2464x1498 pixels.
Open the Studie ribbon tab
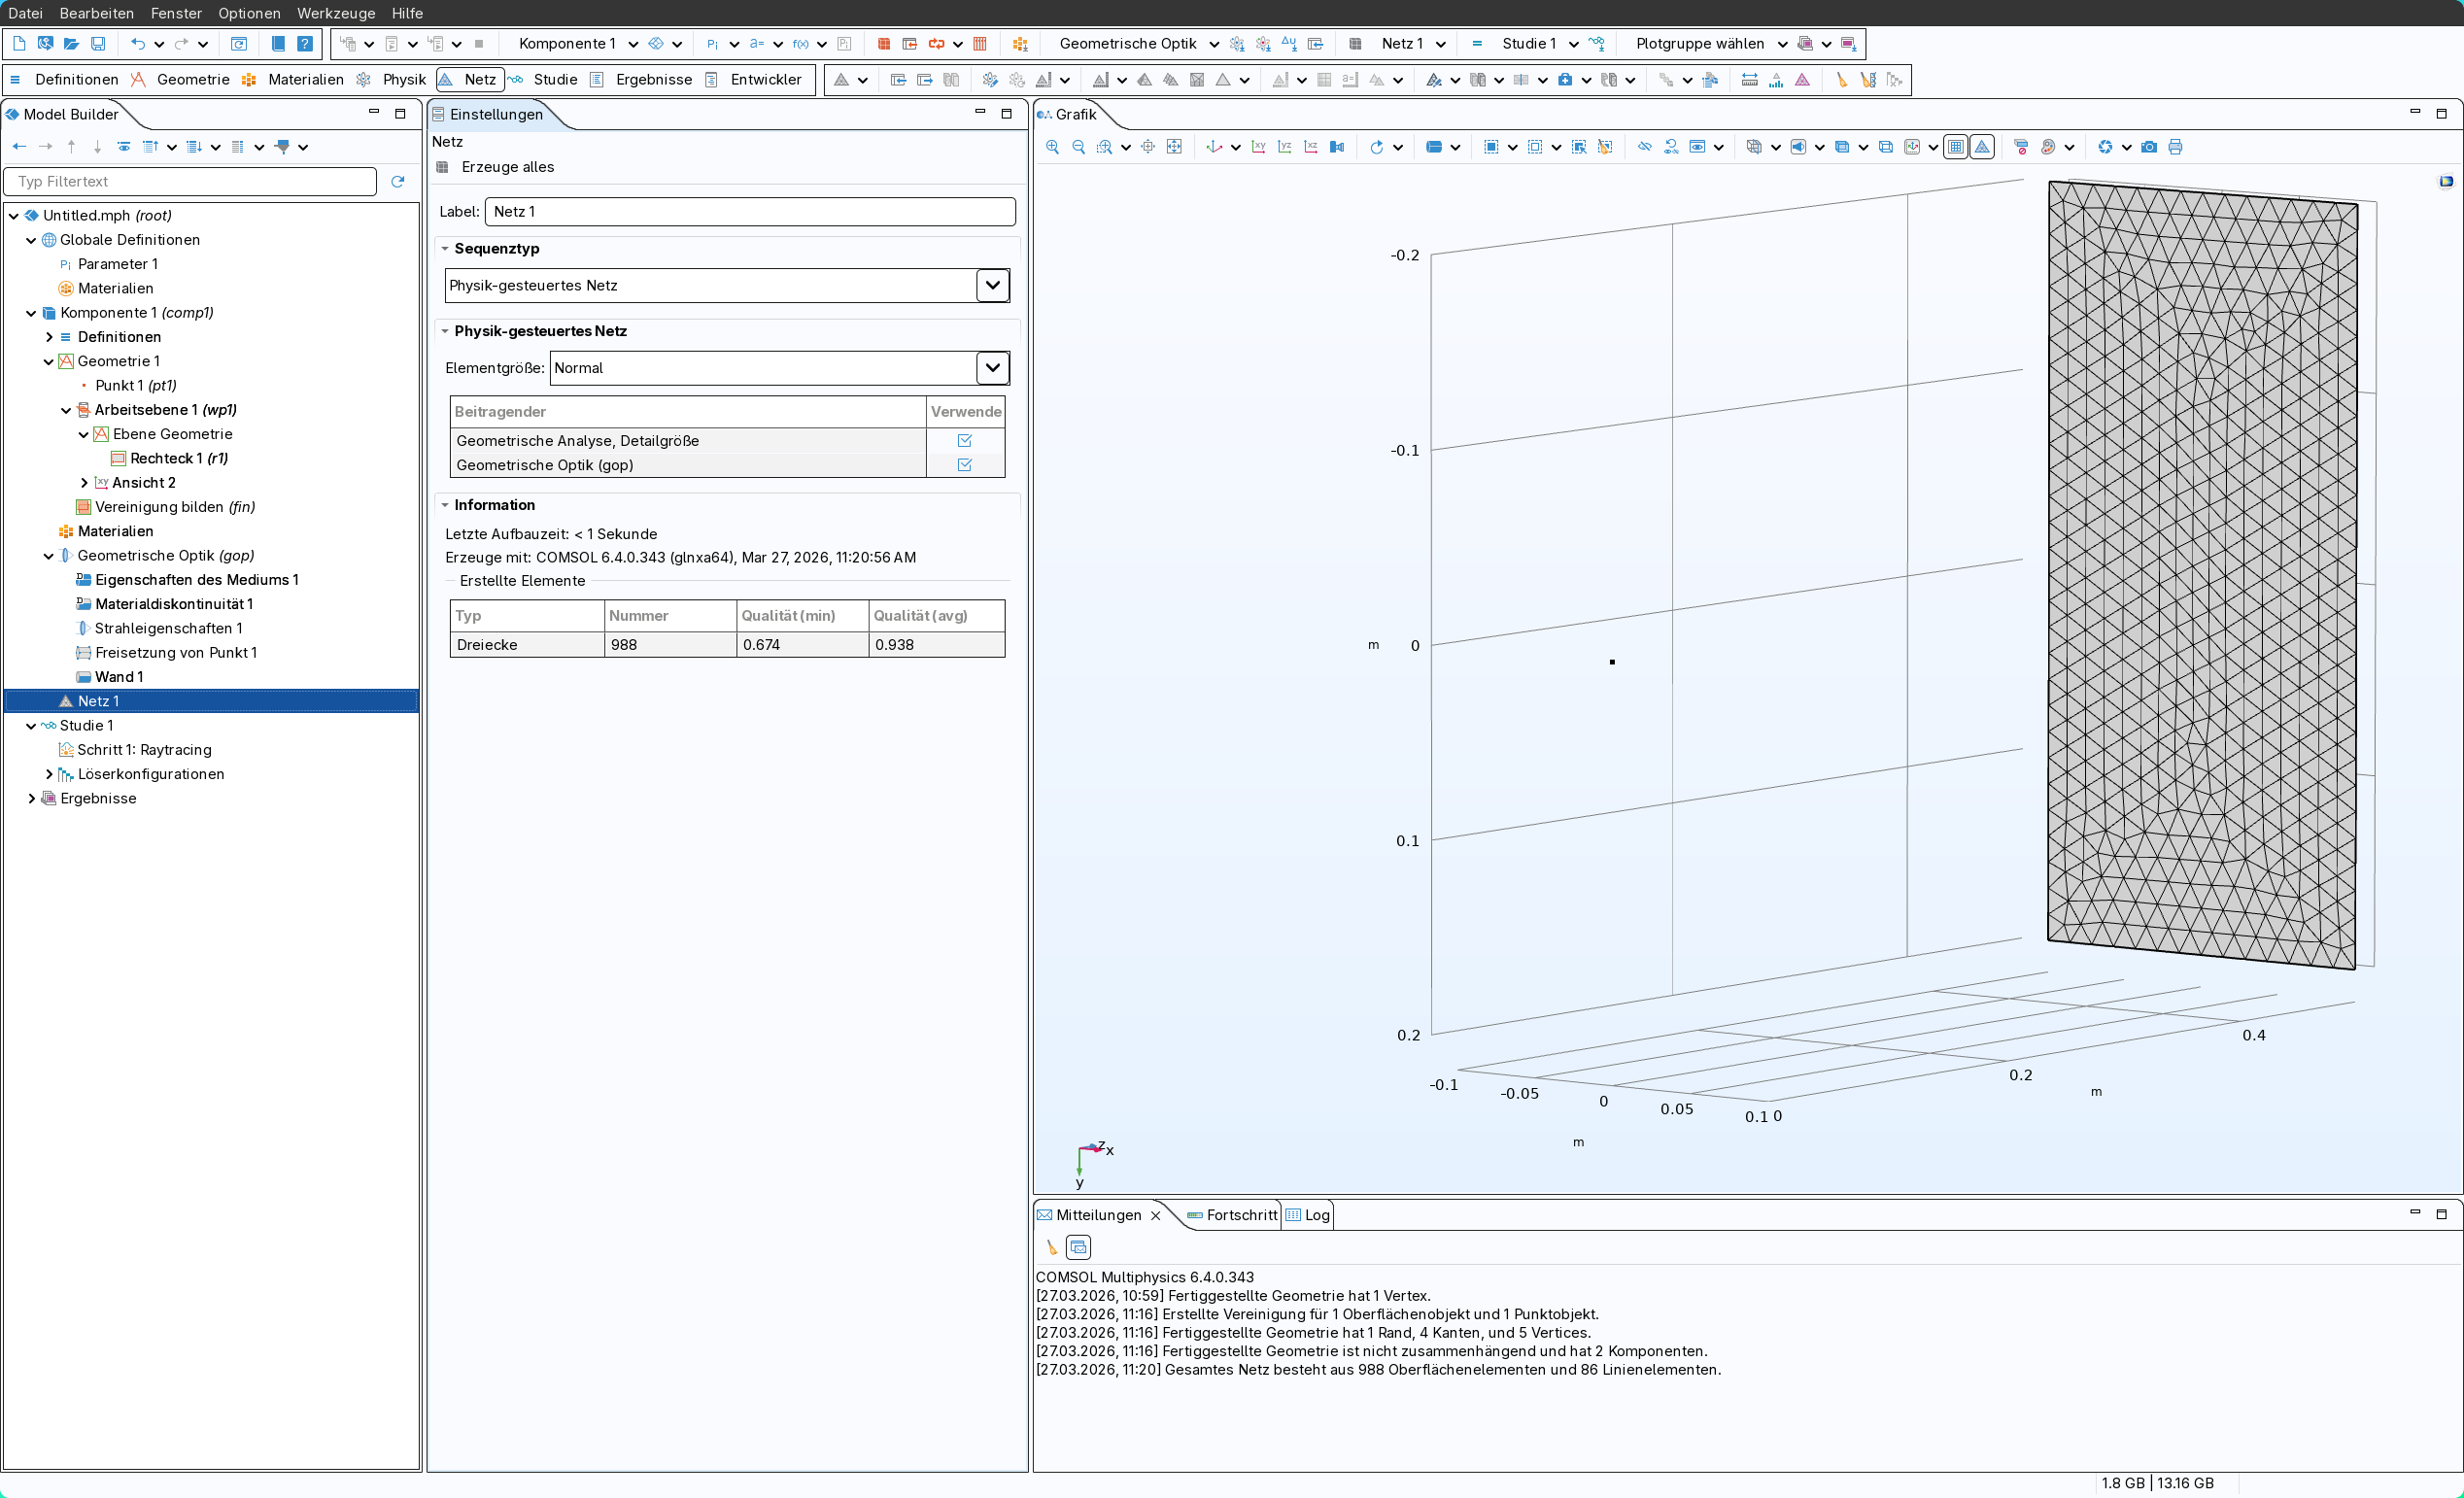[x=554, y=80]
